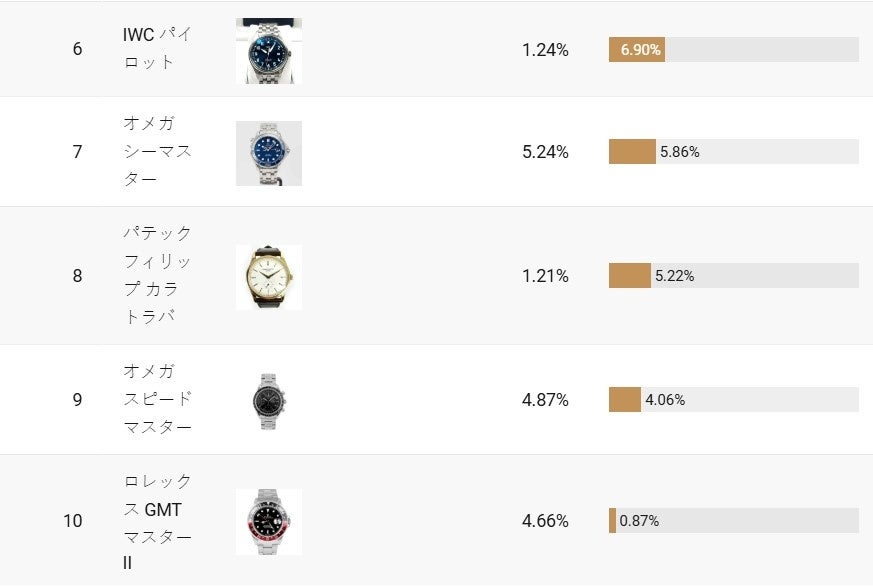Open the ロレックス GMT マスター II label
This screenshot has width=873, height=588.
[x=156, y=522]
